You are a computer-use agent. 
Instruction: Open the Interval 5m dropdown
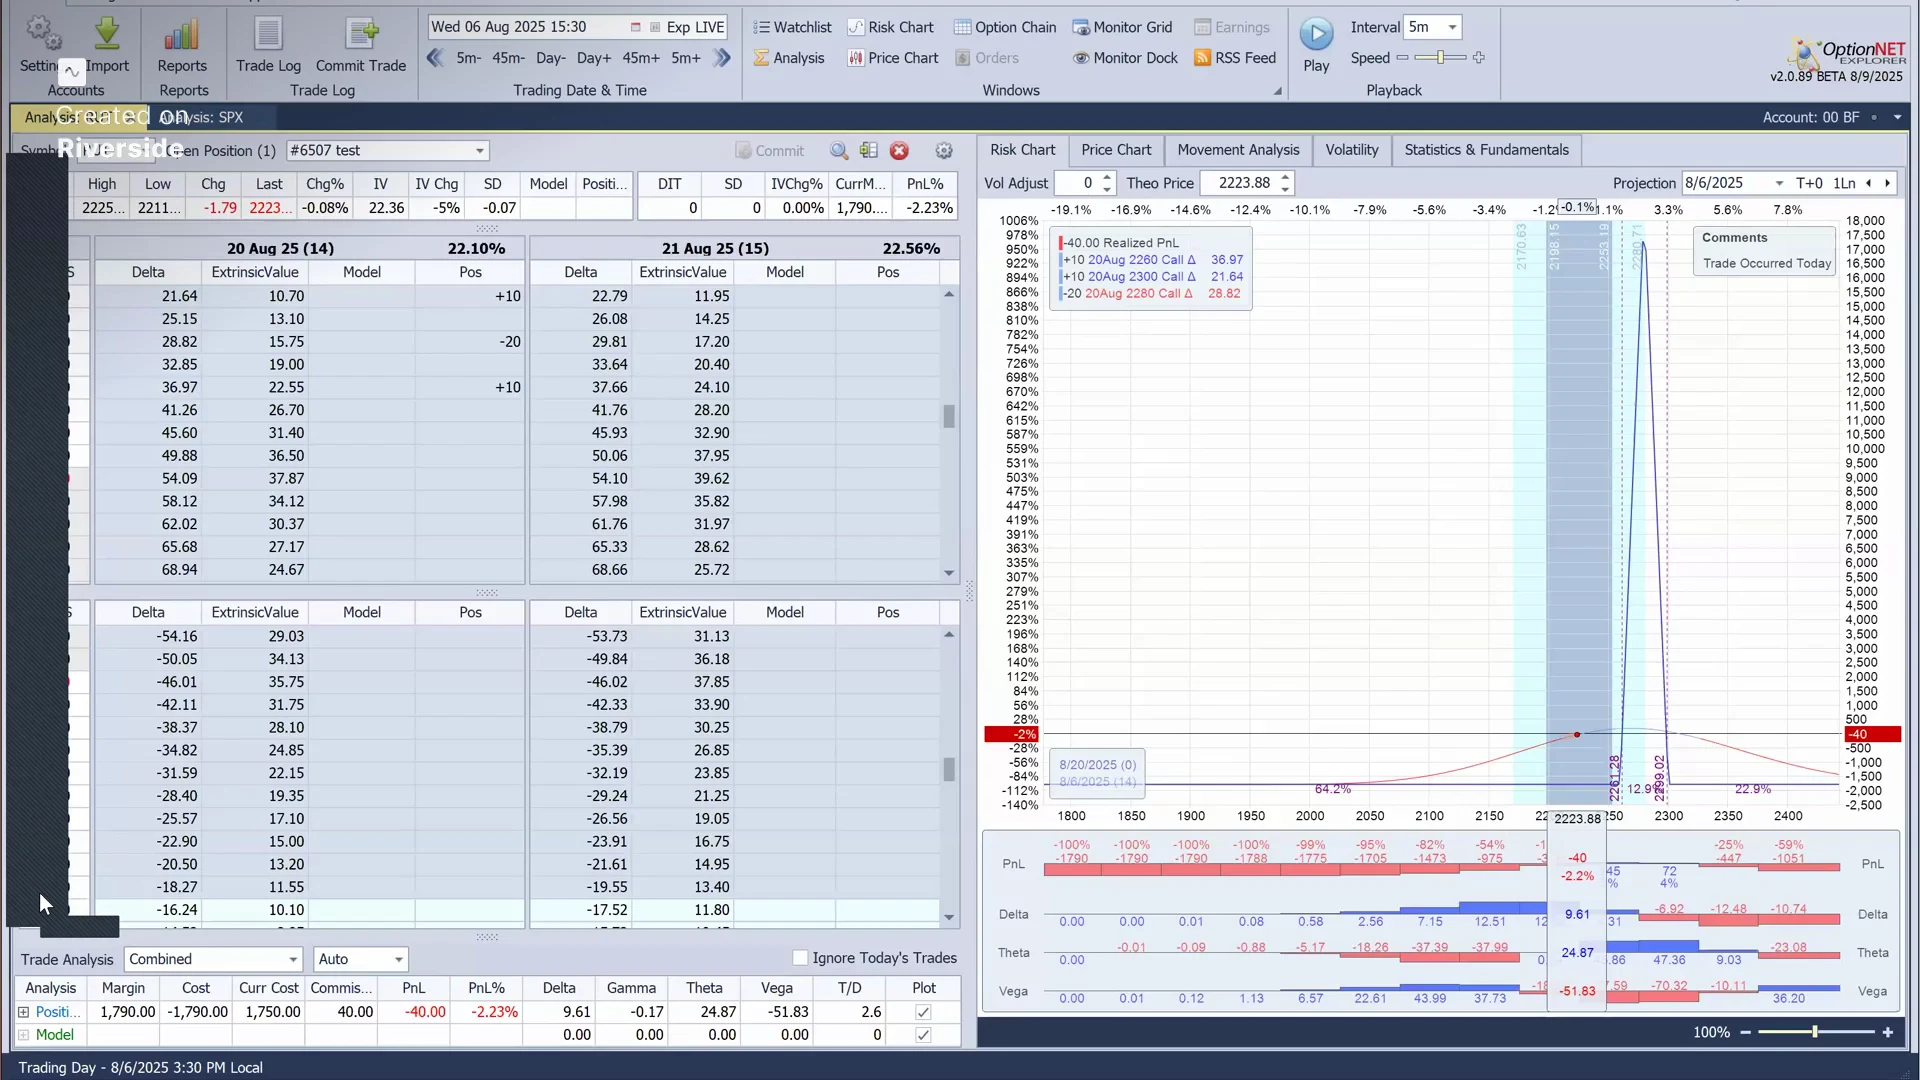(1452, 27)
